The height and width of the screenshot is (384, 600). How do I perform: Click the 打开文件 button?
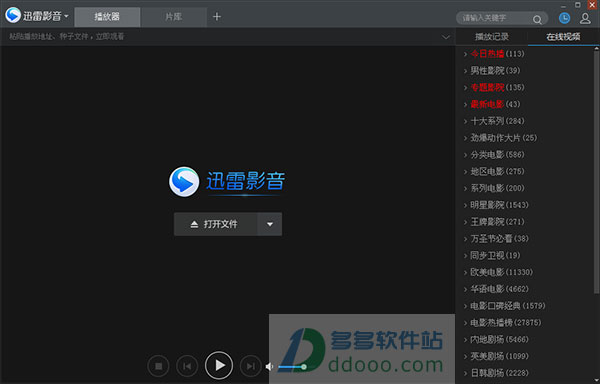[x=215, y=224]
